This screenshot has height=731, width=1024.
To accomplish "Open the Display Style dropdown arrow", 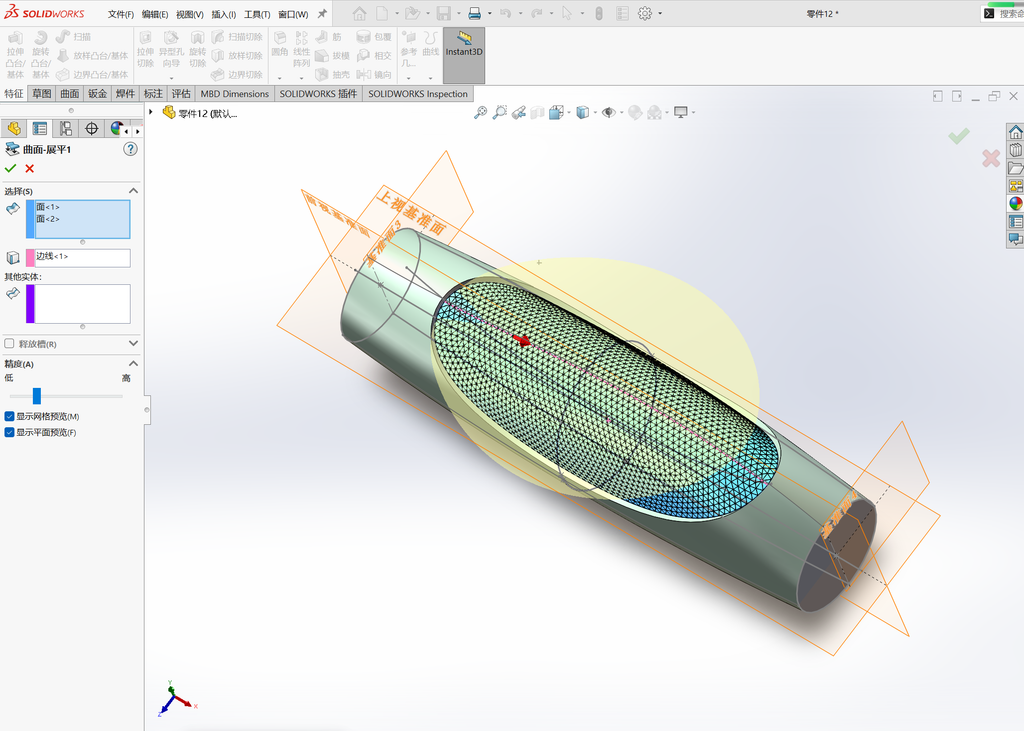I will 595,113.
